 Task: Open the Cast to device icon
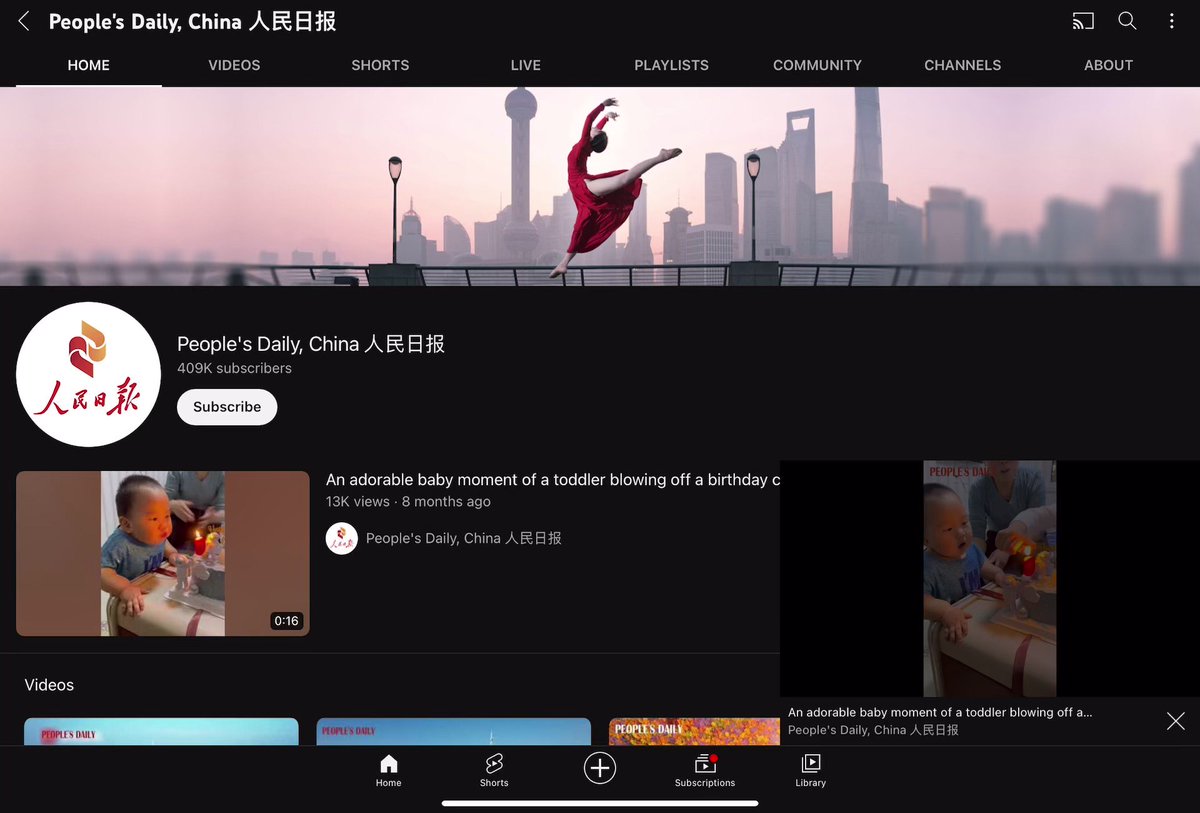click(x=1082, y=21)
